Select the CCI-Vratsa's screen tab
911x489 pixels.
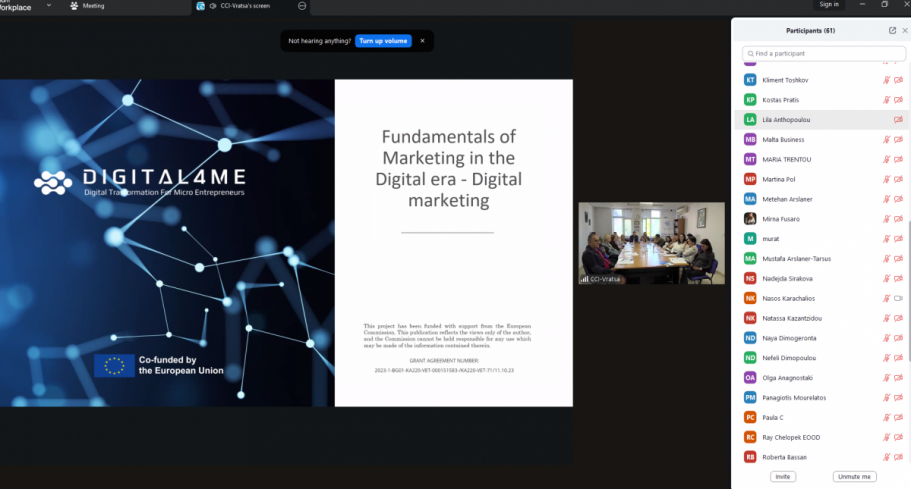pyautogui.click(x=245, y=5)
